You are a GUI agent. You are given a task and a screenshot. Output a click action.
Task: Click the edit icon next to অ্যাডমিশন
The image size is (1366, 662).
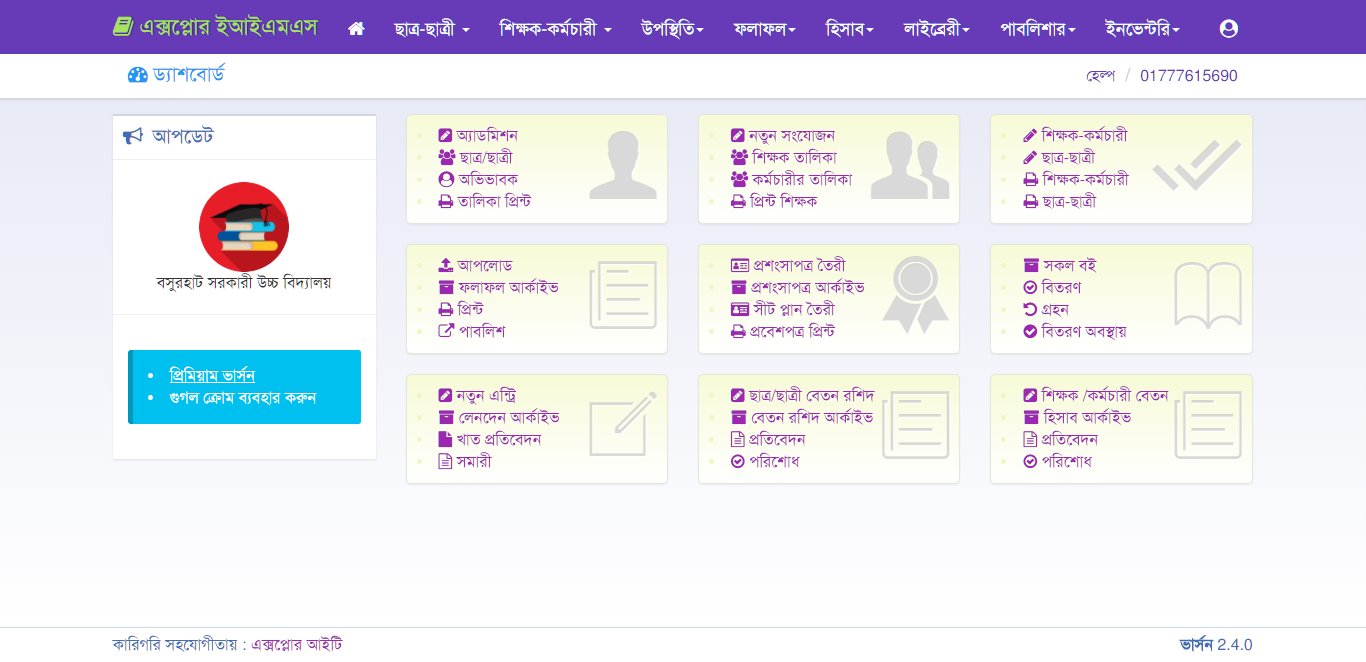point(446,136)
